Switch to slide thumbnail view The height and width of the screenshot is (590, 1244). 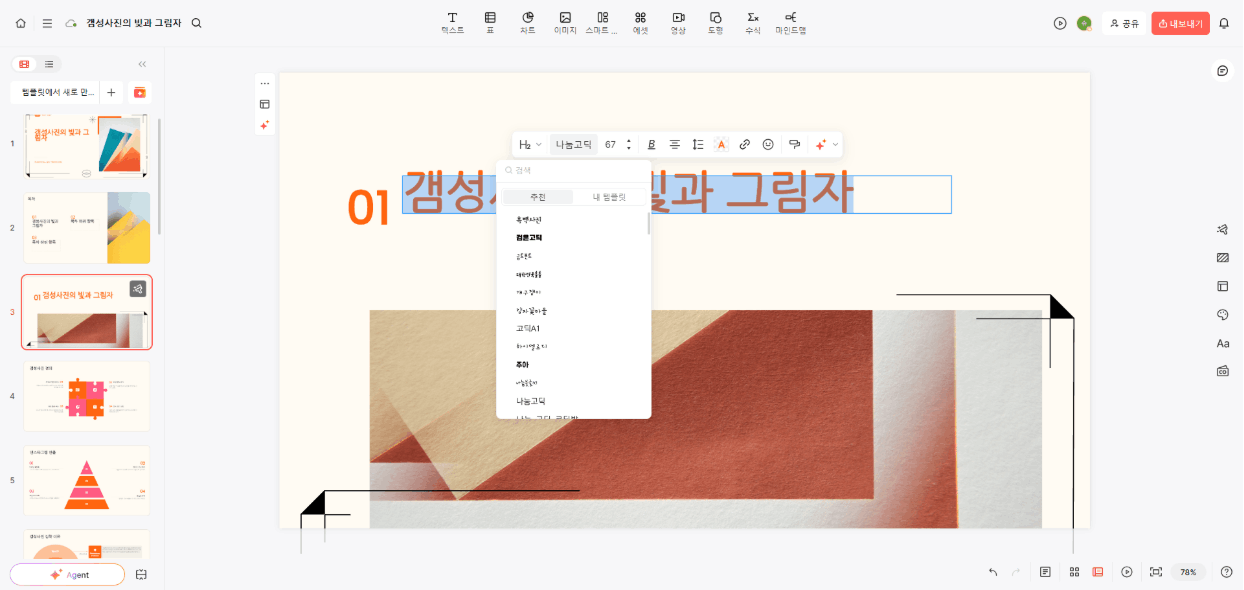coord(24,64)
